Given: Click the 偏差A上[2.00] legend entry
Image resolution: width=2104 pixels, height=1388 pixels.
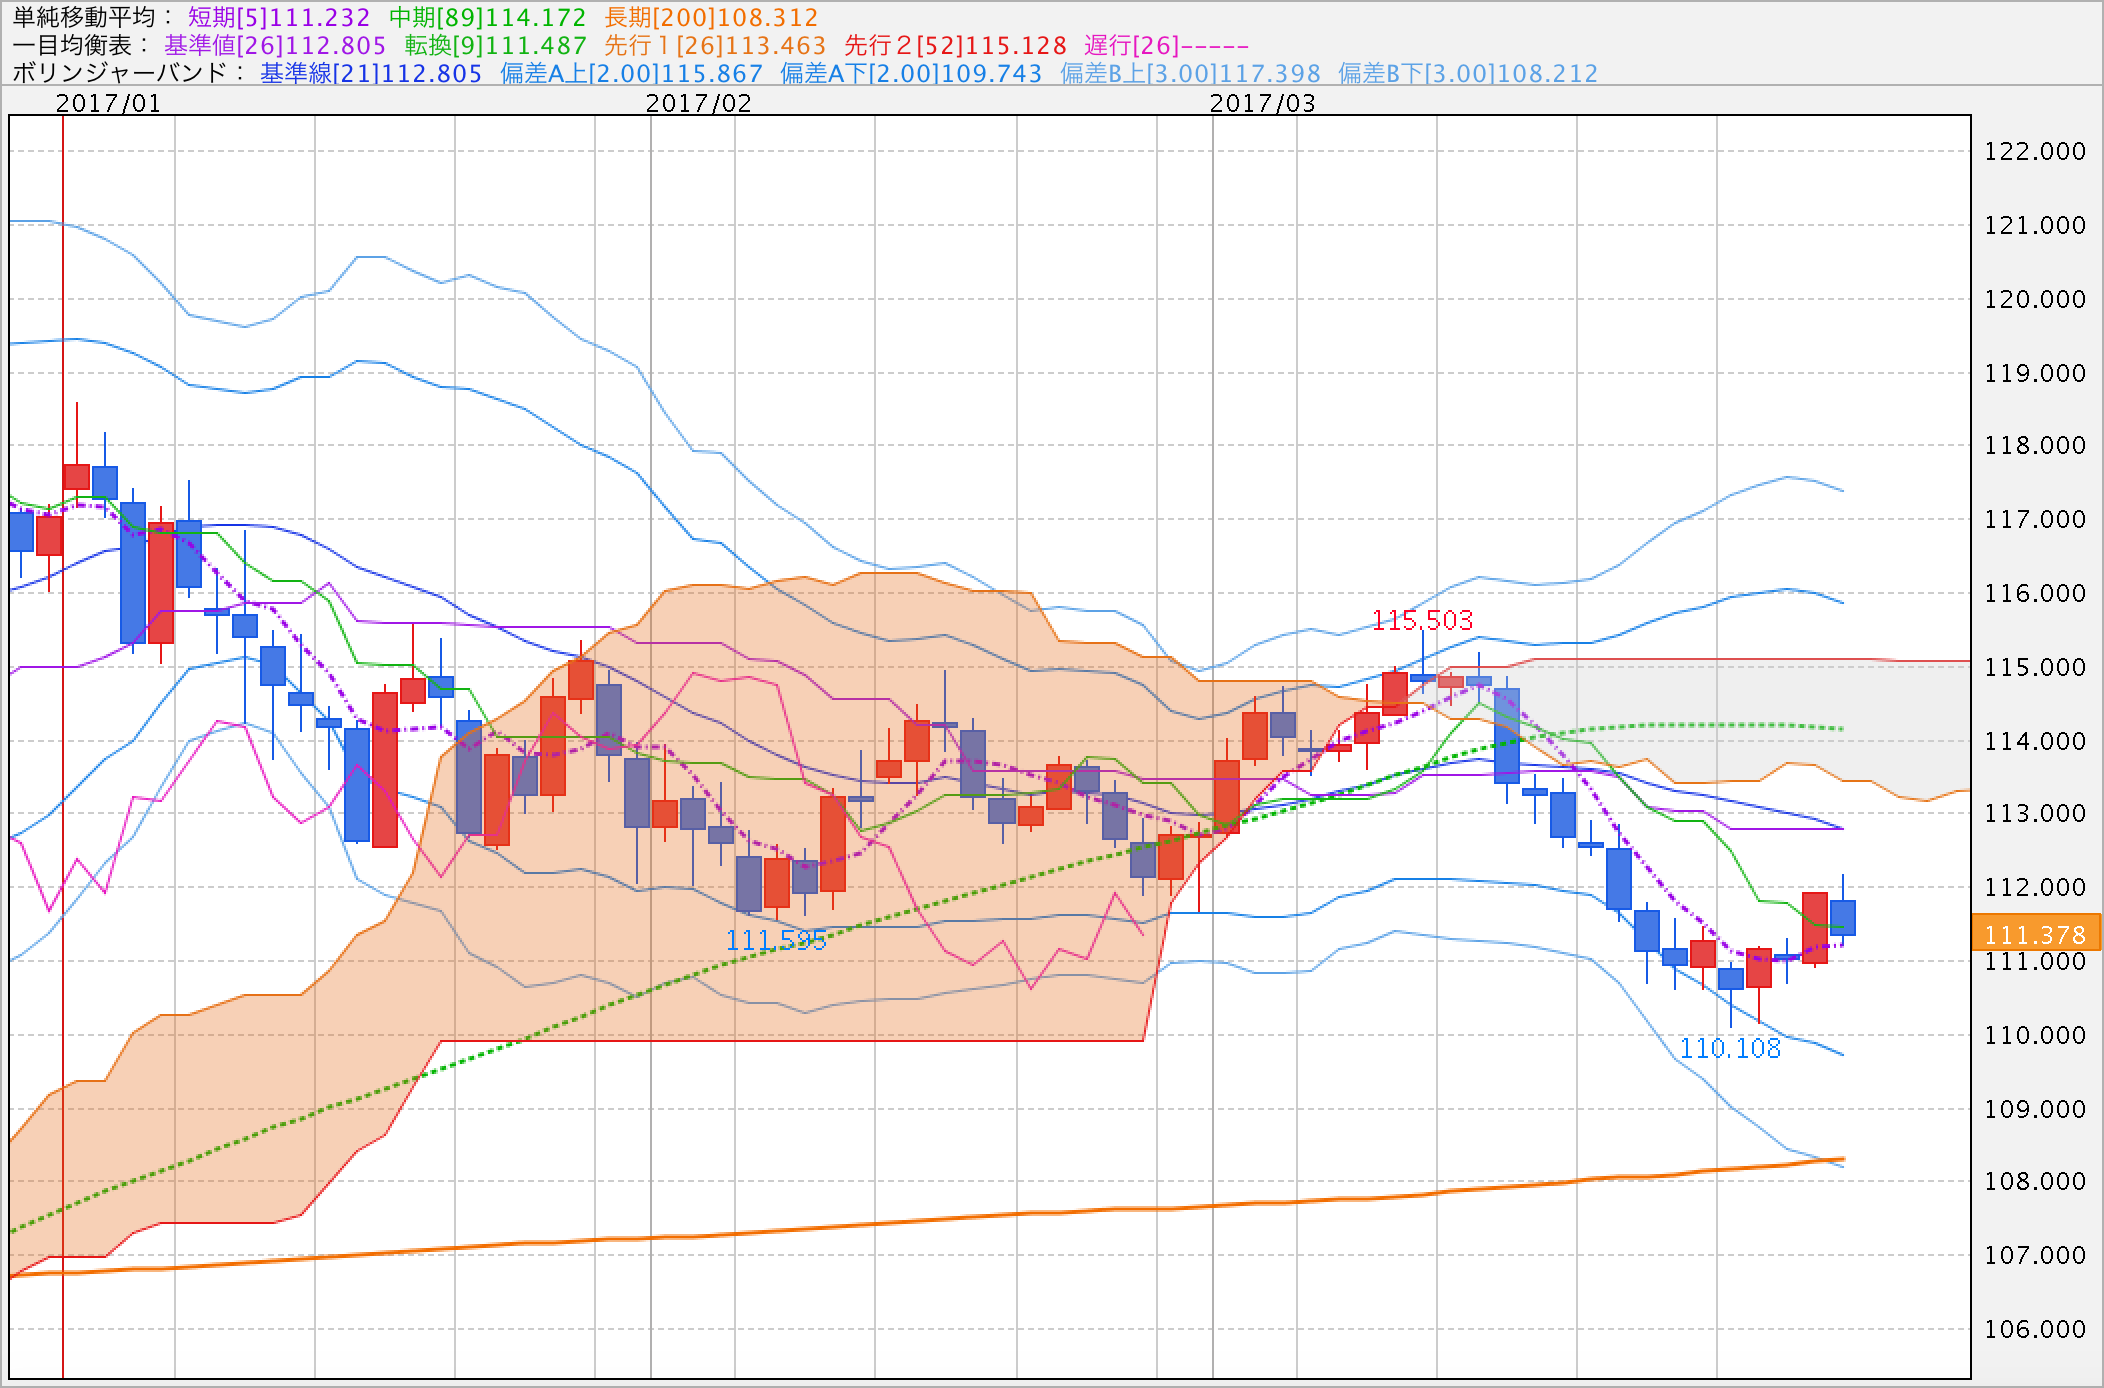Looking at the screenshot, I should (631, 74).
